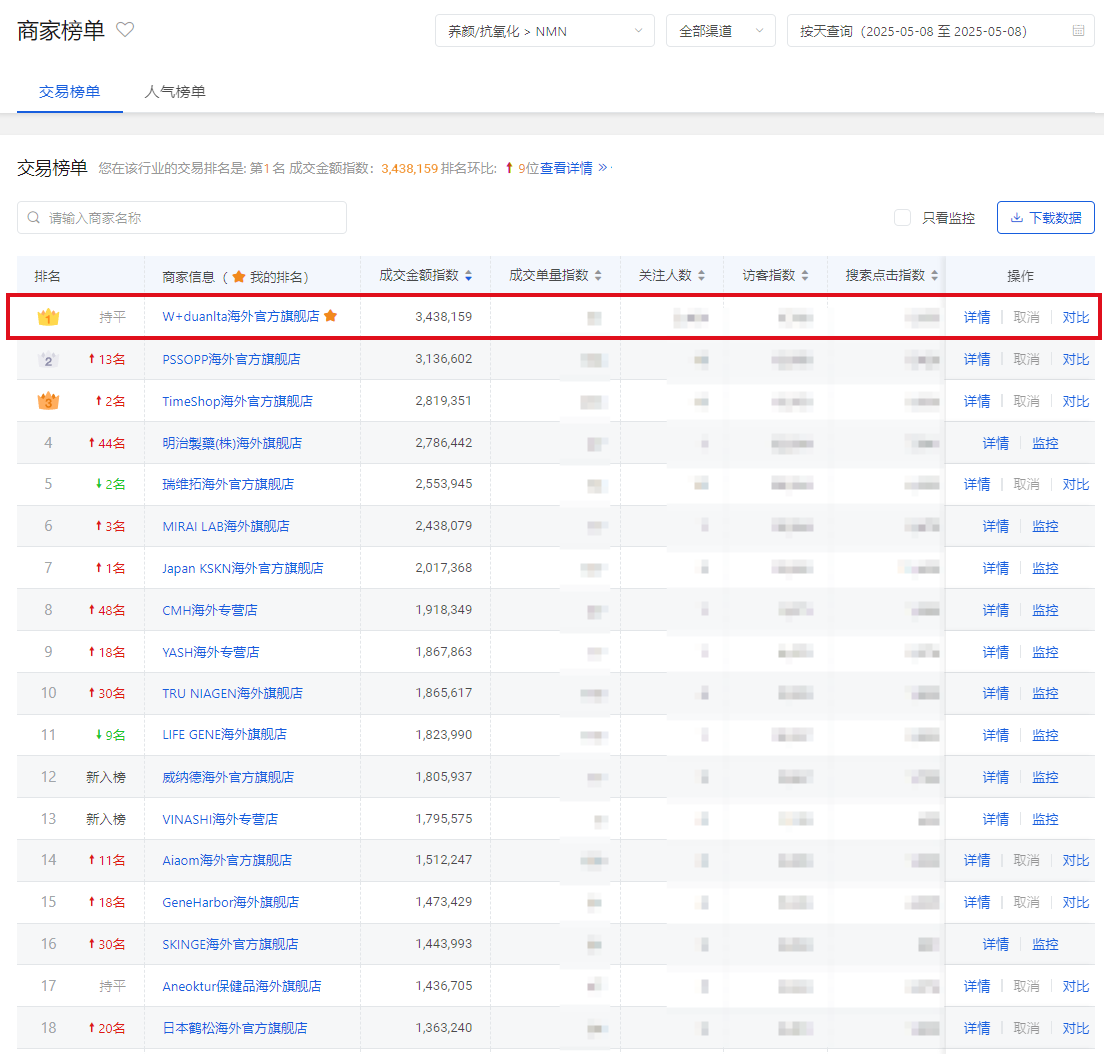Open the 查看详情 ranking link
Image resolution: width=1104 pixels, height=1054 pixels.
(x=566, y=168)
